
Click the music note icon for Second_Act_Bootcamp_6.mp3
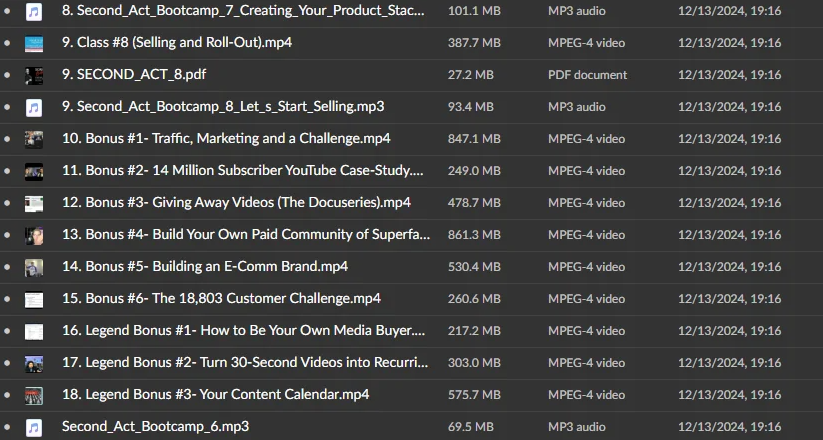click(34, 427)
